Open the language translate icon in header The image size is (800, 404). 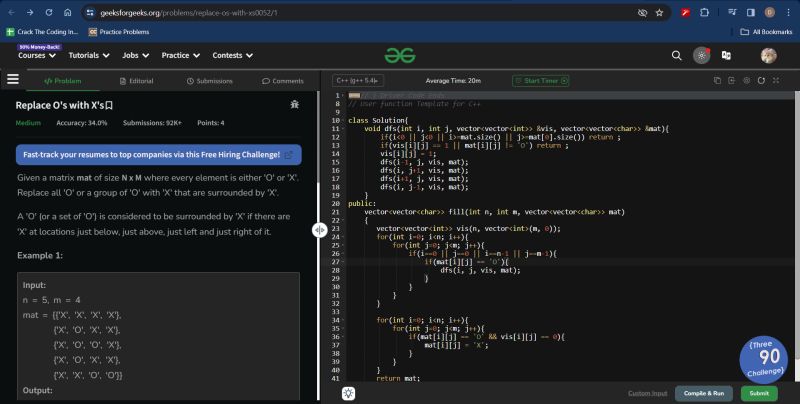726,55
